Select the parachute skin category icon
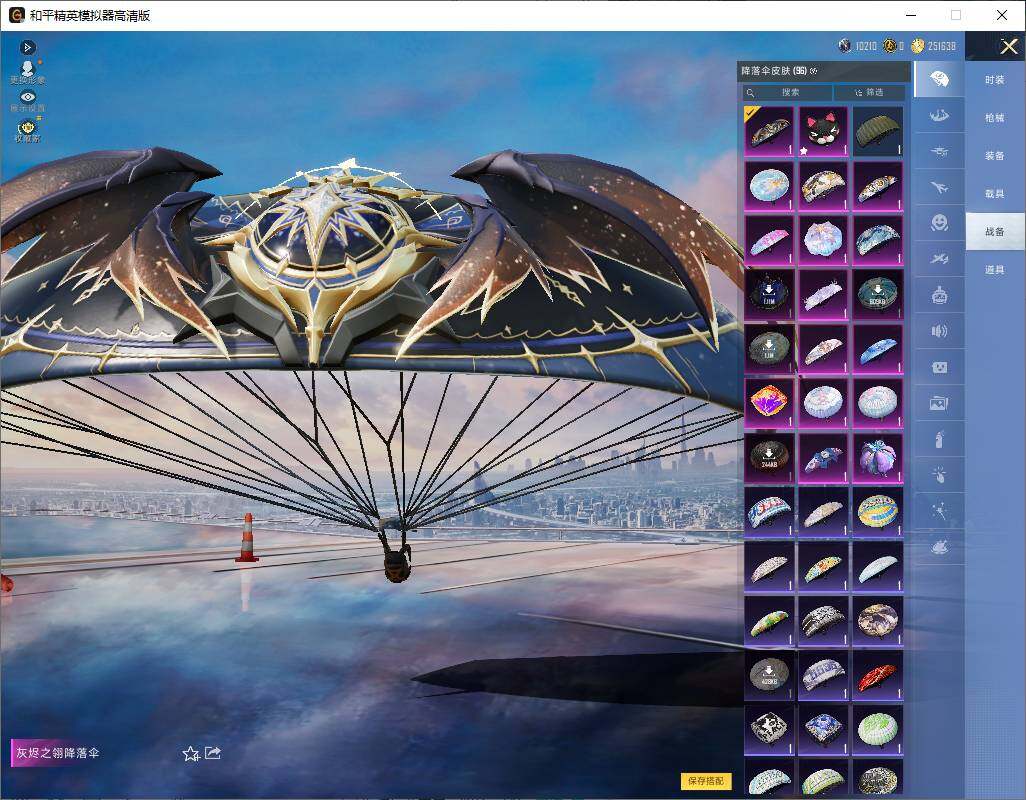Screen dimensions: 1026x800 939,79
